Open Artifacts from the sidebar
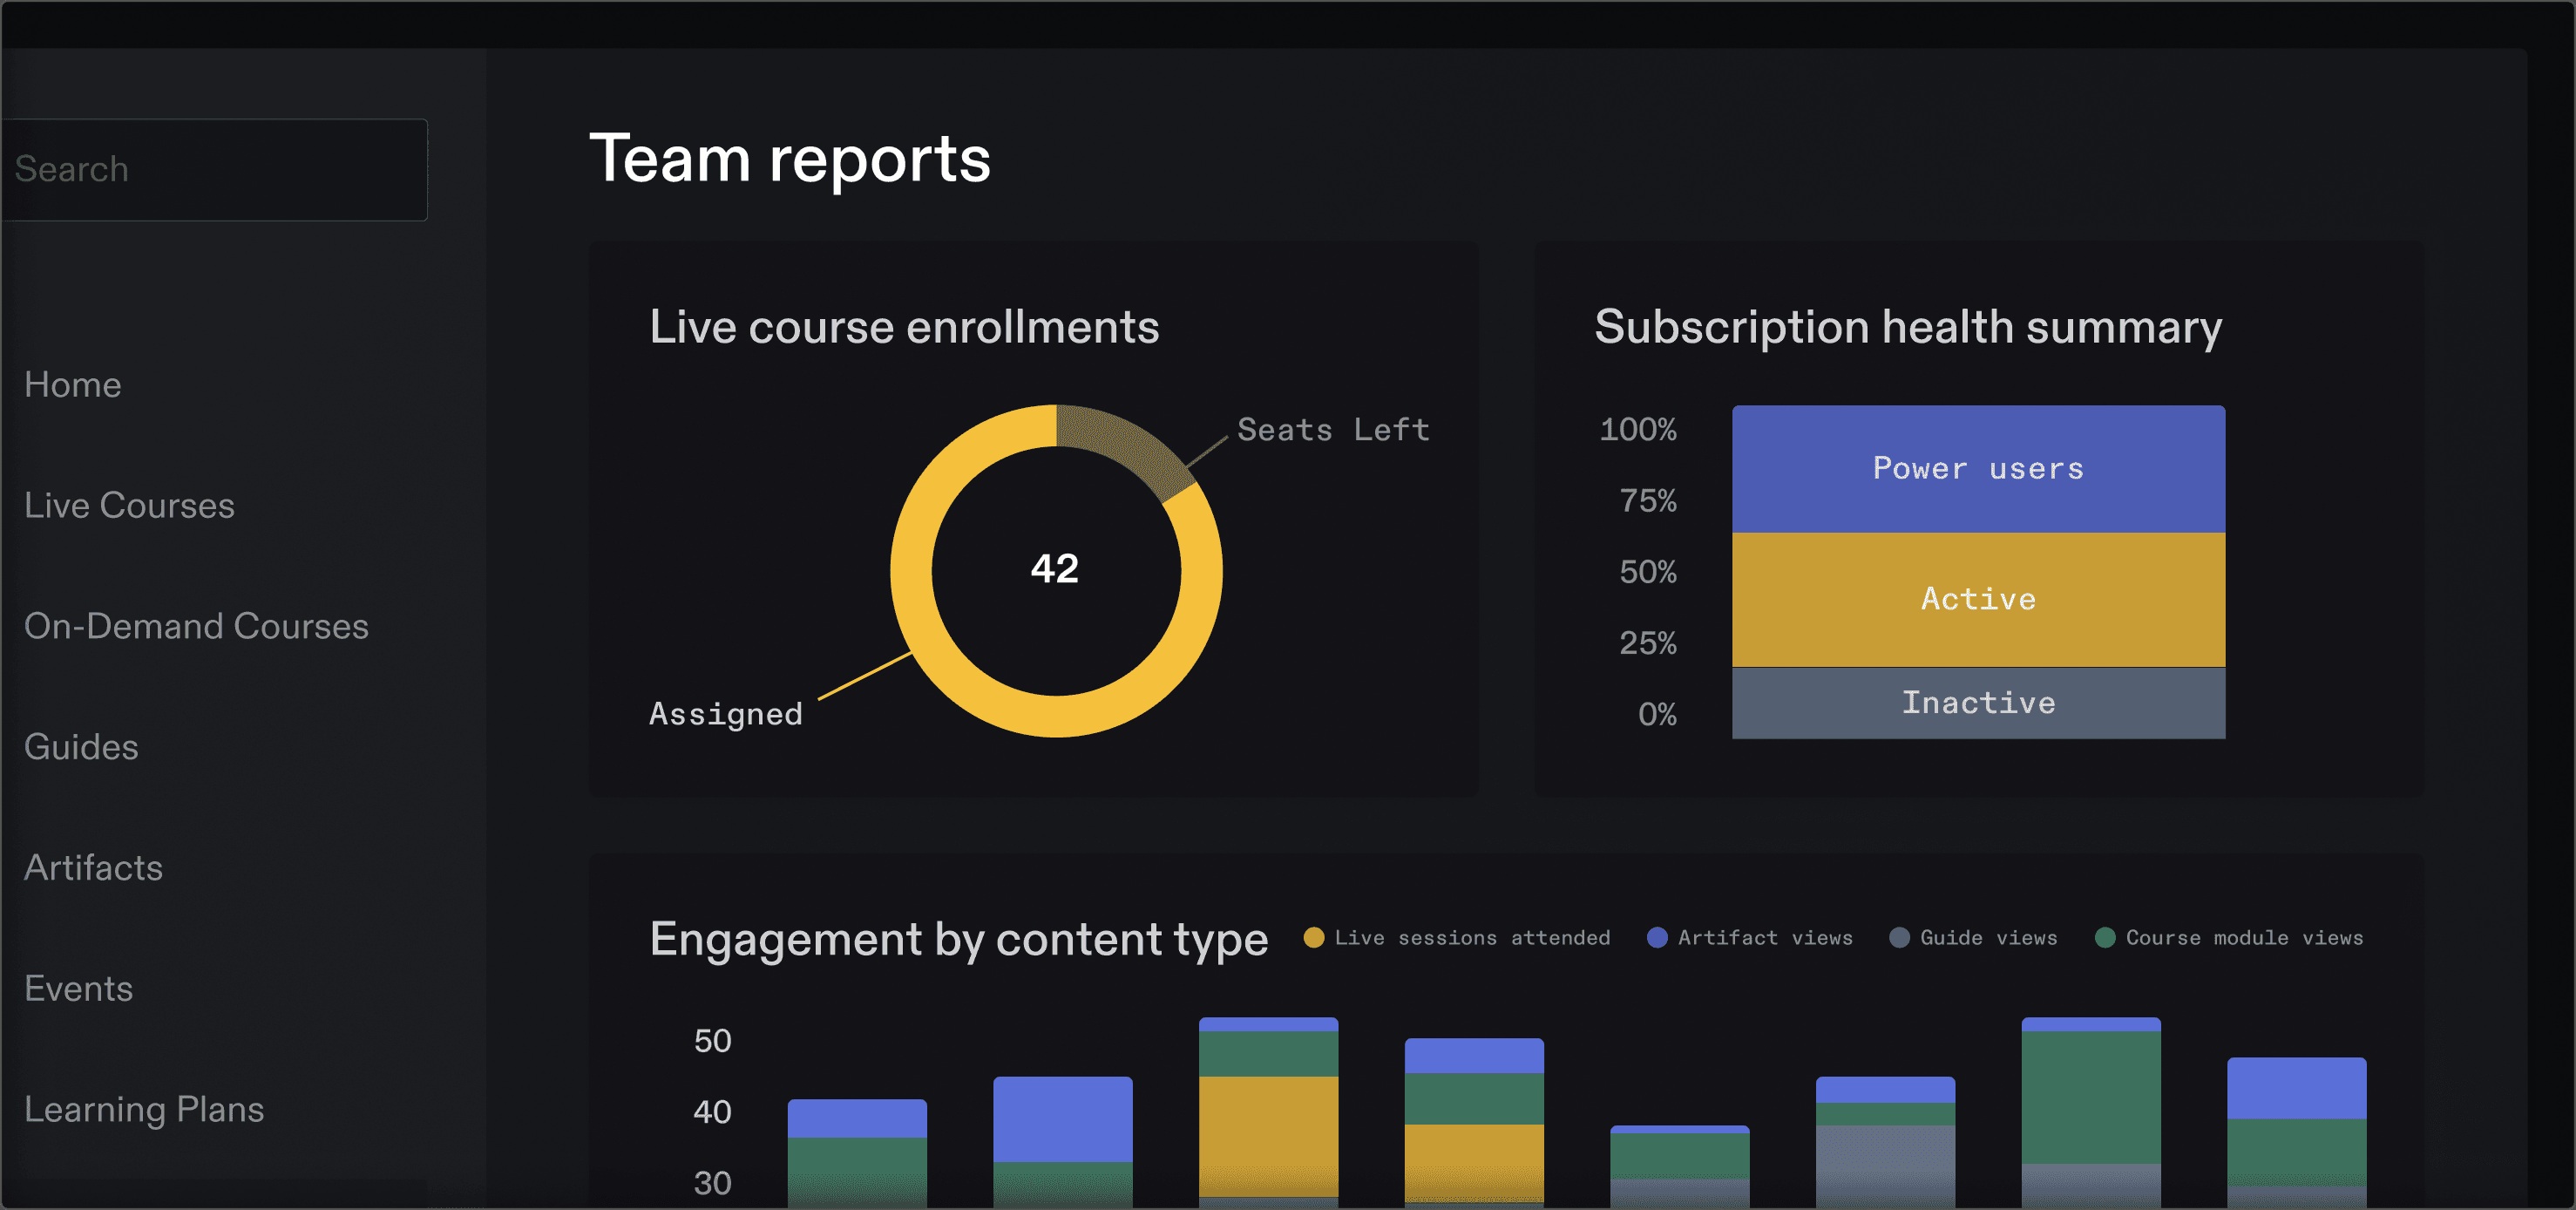The height and width of the screenshot is (1210, 2576). (93, 868)
